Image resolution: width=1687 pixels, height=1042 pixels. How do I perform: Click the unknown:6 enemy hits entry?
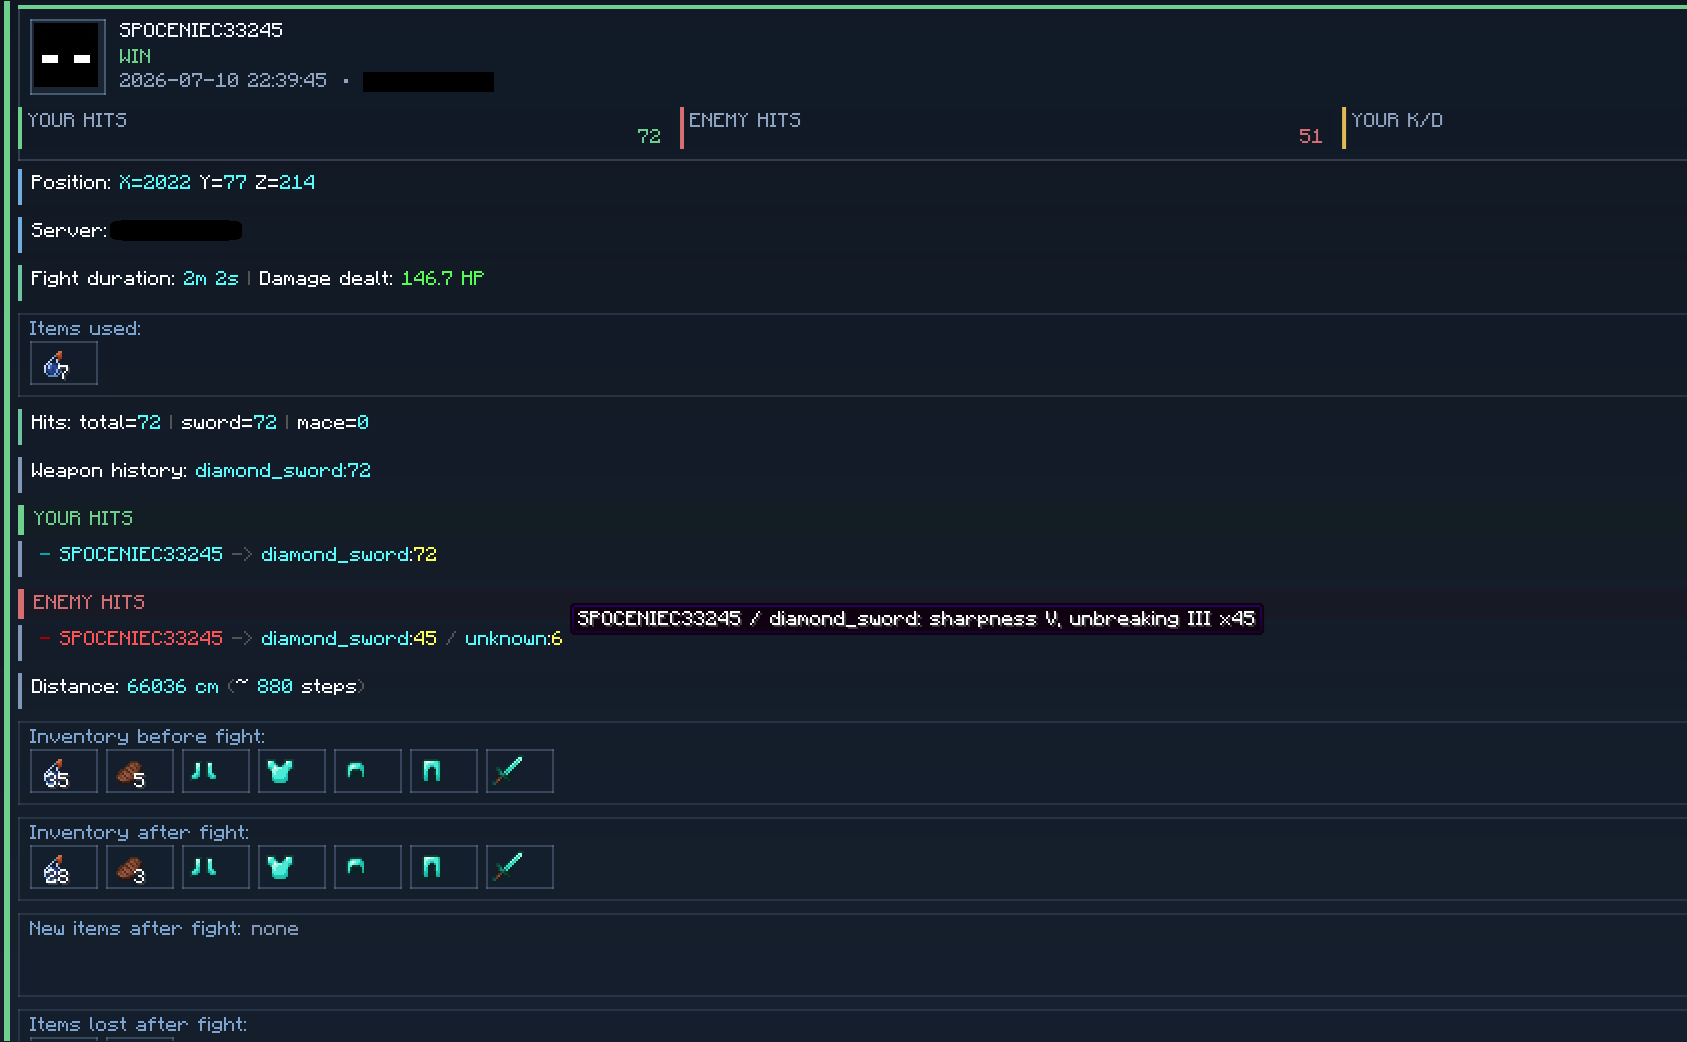pyautogui.click(x=514, y=638)
